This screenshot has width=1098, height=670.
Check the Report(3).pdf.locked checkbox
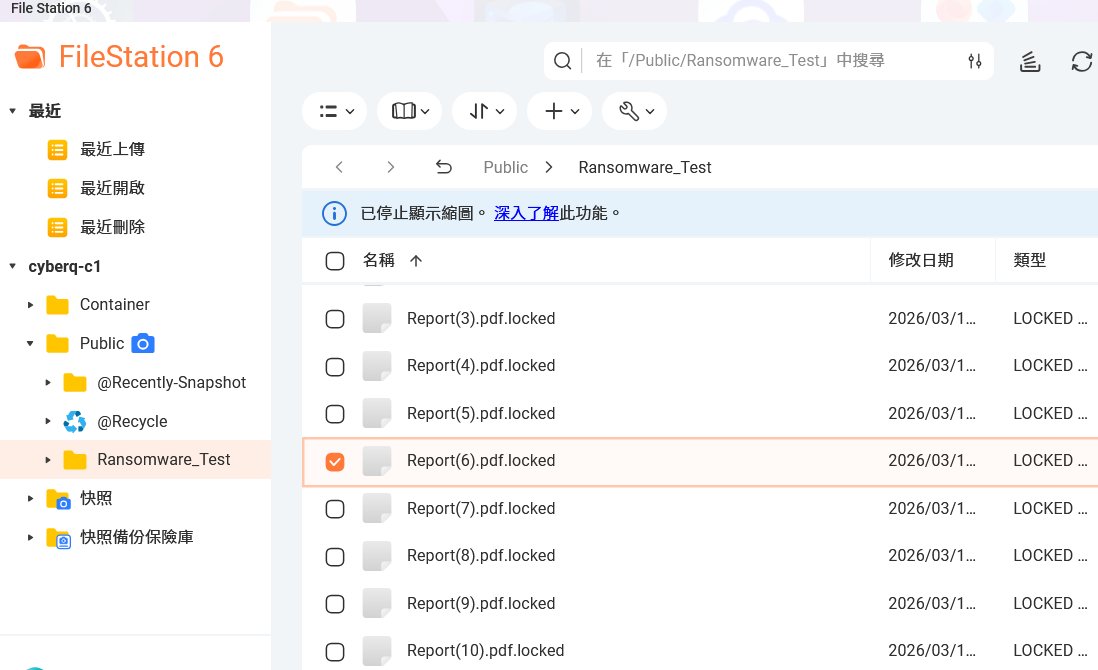coord(335,319)
